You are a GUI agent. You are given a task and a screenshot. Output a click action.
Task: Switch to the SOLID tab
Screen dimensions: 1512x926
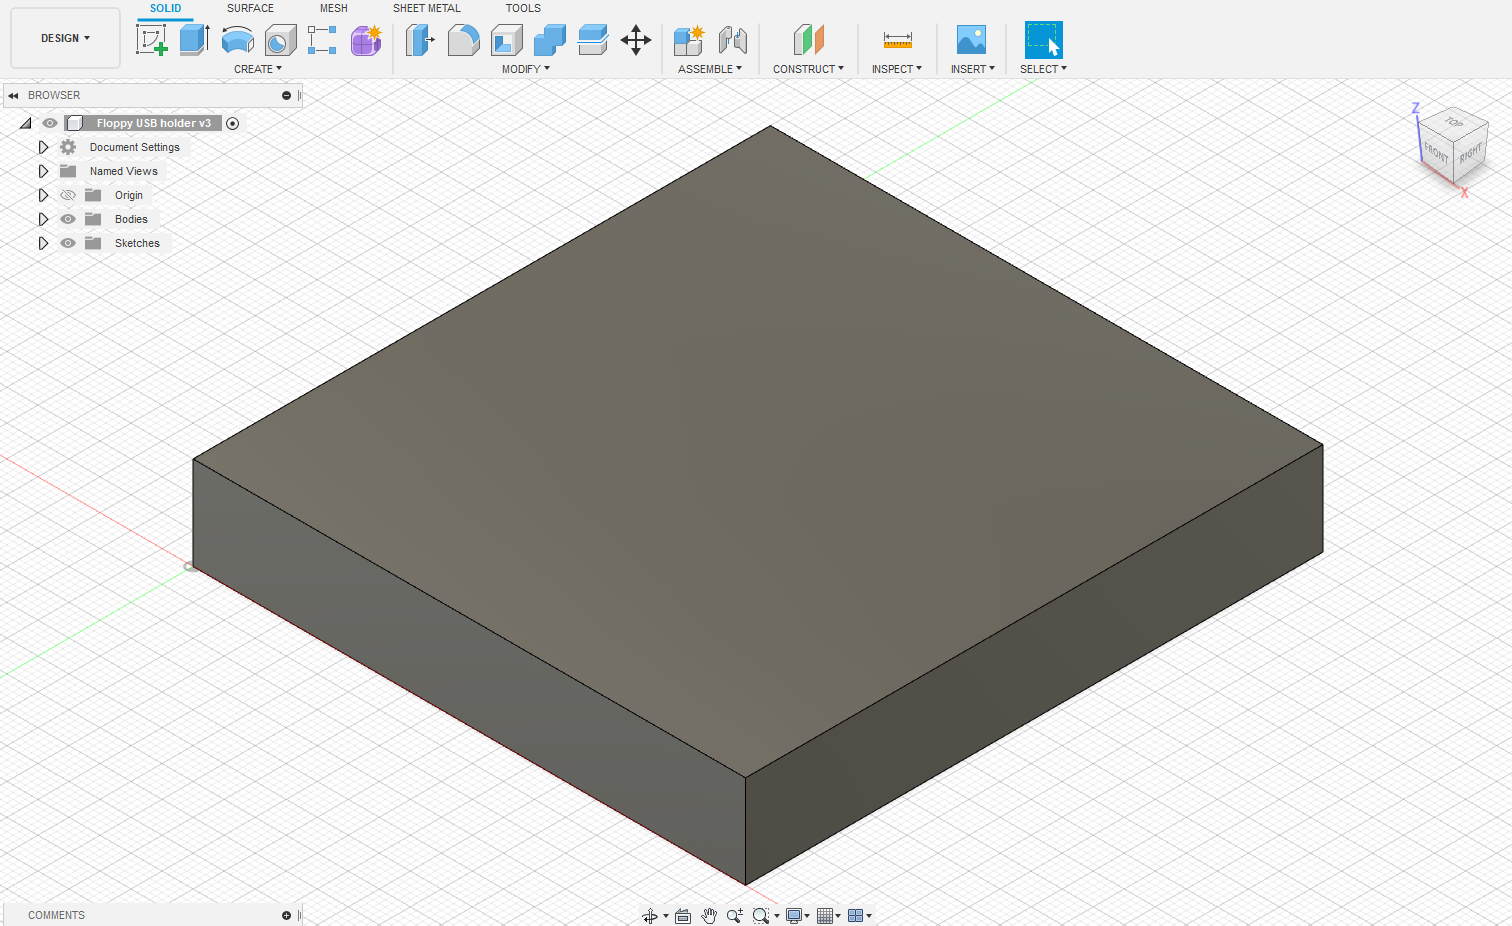click(x=166, y=8)
